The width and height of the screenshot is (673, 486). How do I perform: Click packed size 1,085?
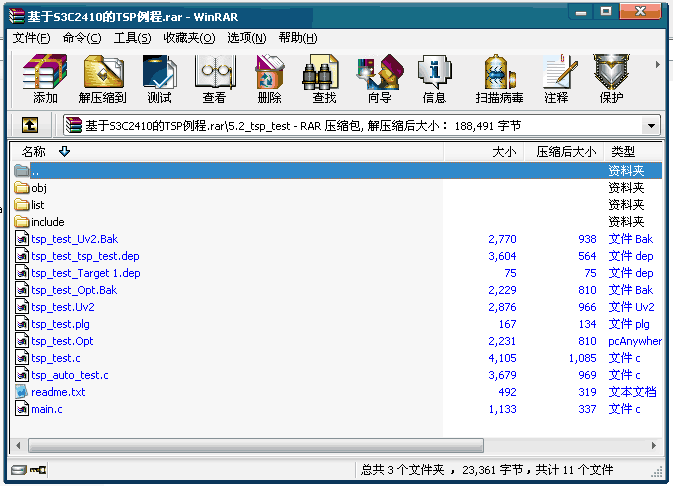(582, 358)
